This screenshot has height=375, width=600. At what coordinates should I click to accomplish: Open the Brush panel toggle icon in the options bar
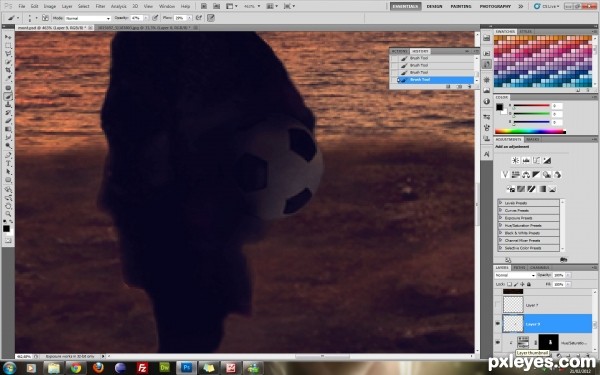click(45, 18)
